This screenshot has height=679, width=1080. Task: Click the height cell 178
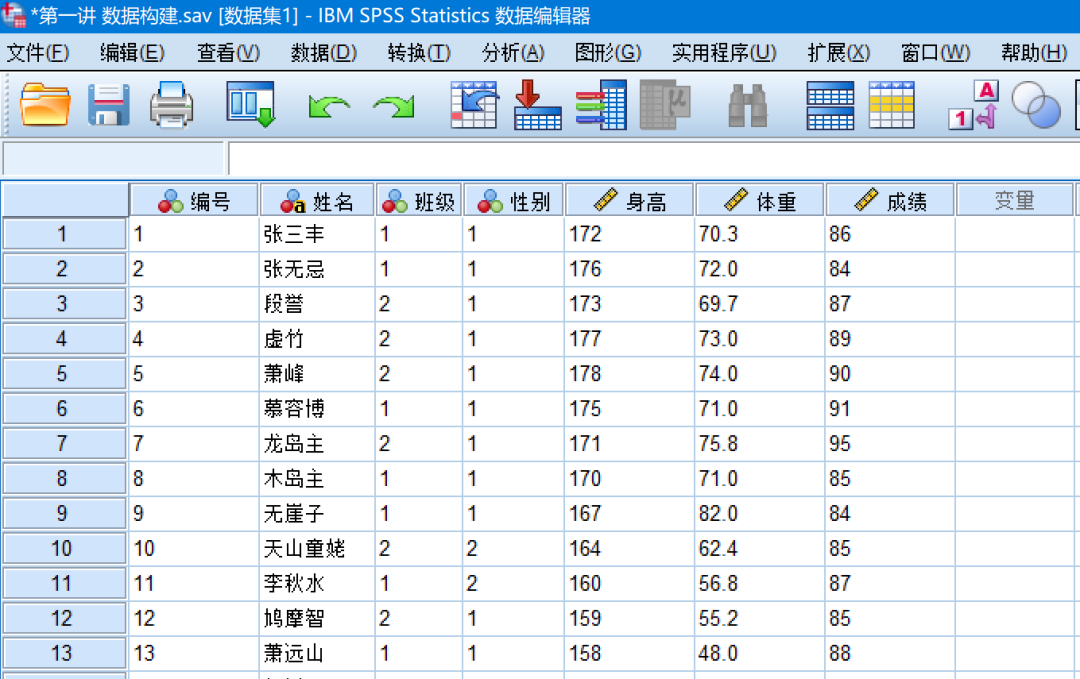click(630, 373)
